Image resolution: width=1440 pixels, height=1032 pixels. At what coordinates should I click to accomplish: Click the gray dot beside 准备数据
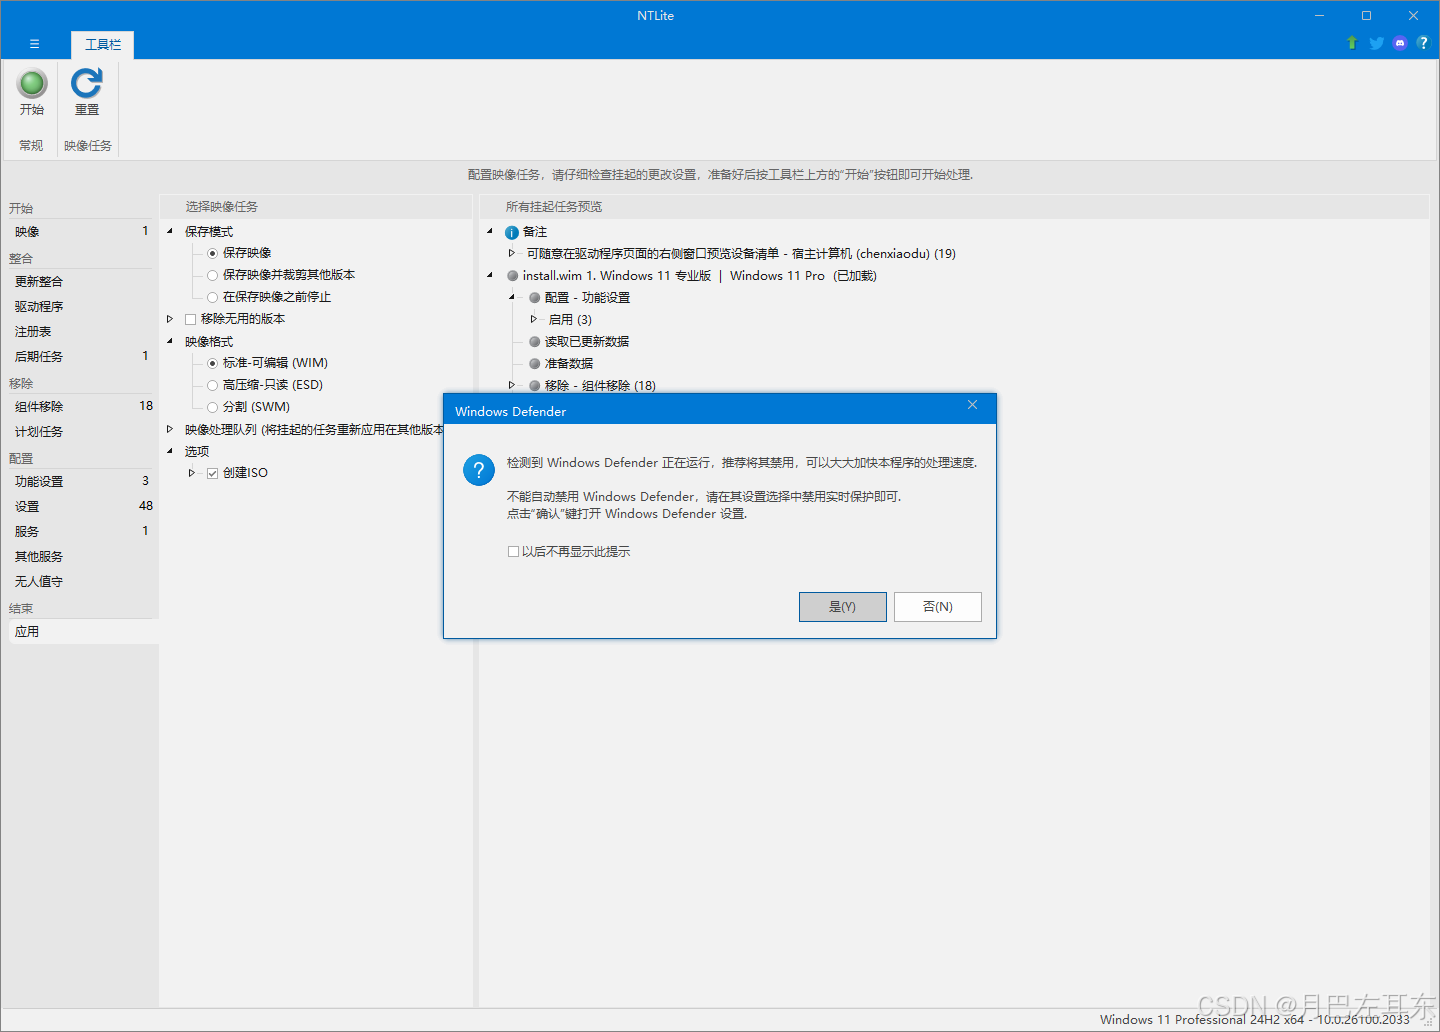(x=535, y=364)
